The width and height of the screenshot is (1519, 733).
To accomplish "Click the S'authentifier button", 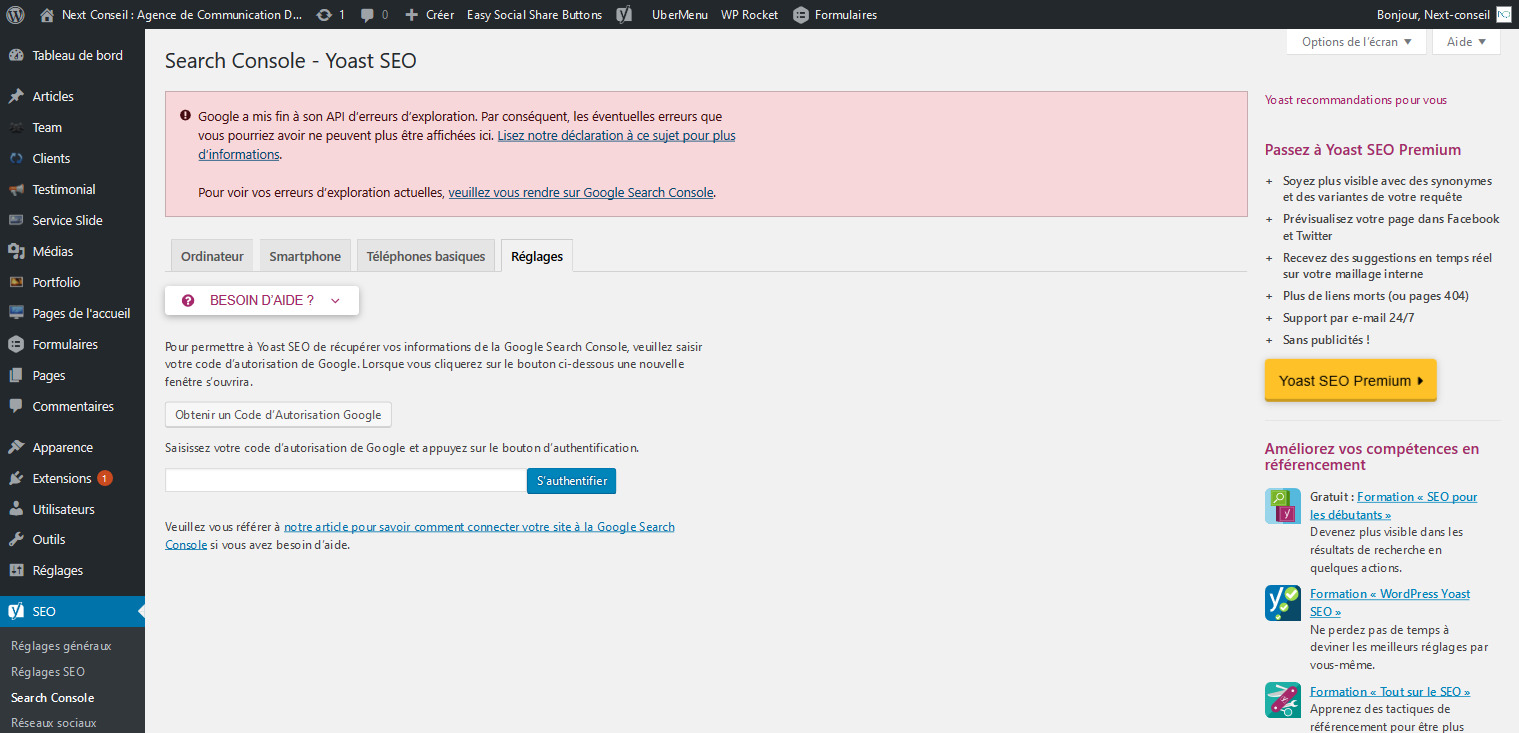I will pyautogui.click(x=572, y=480).
